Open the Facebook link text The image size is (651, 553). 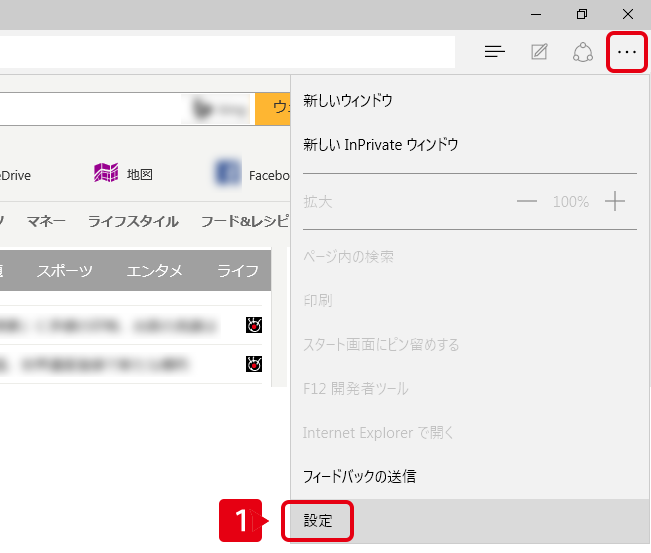[x=269, y=176]
